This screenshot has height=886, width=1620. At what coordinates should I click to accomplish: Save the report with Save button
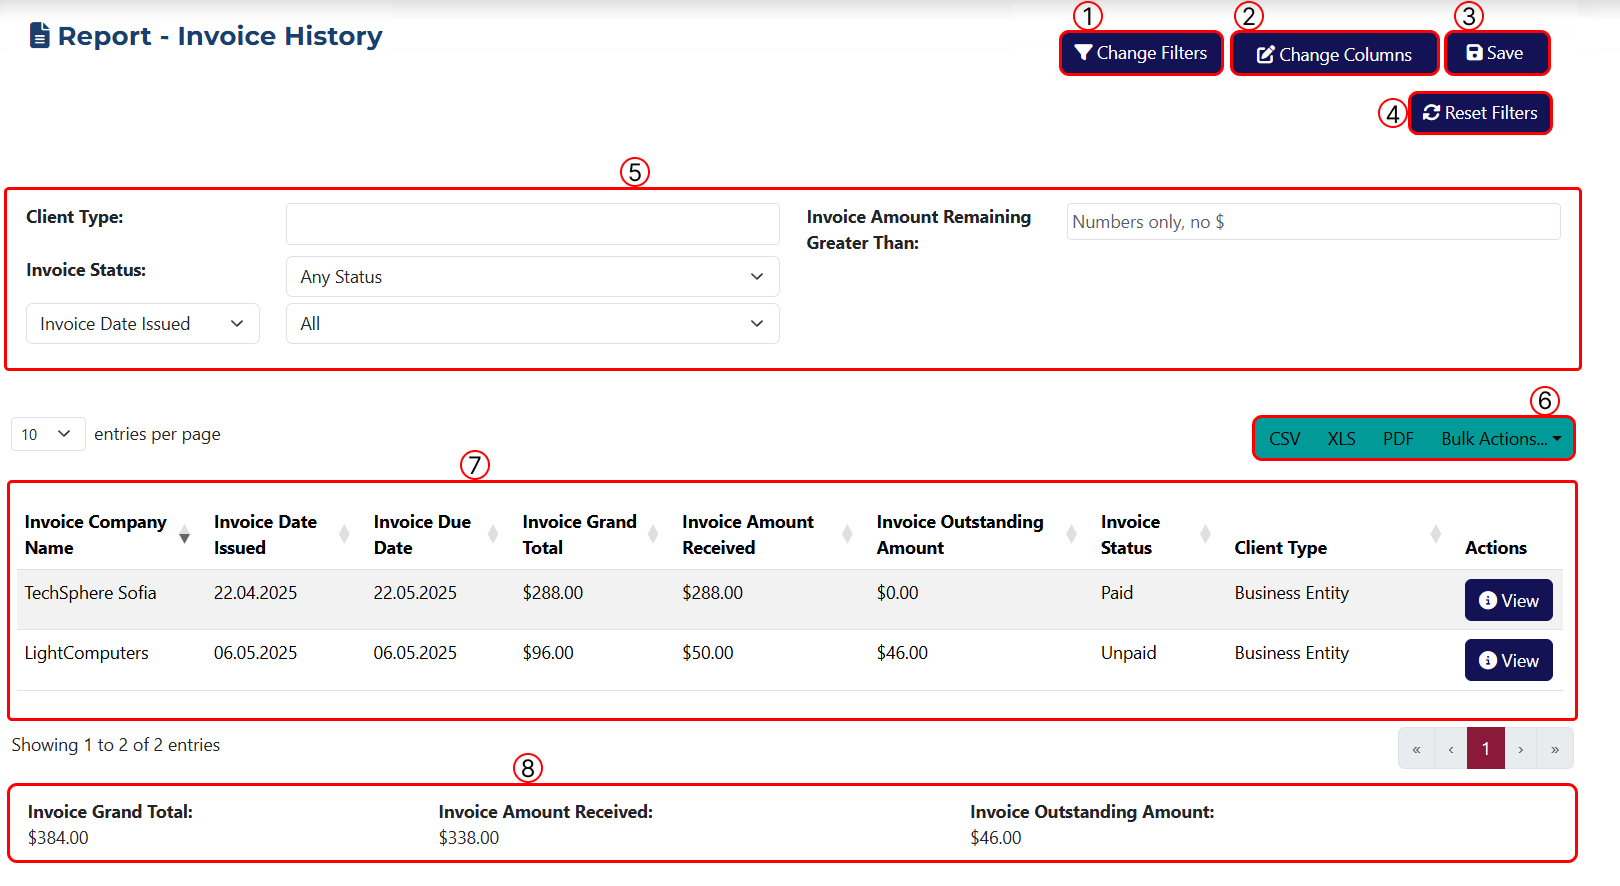pyautogui.click(x=1496, y=53)
